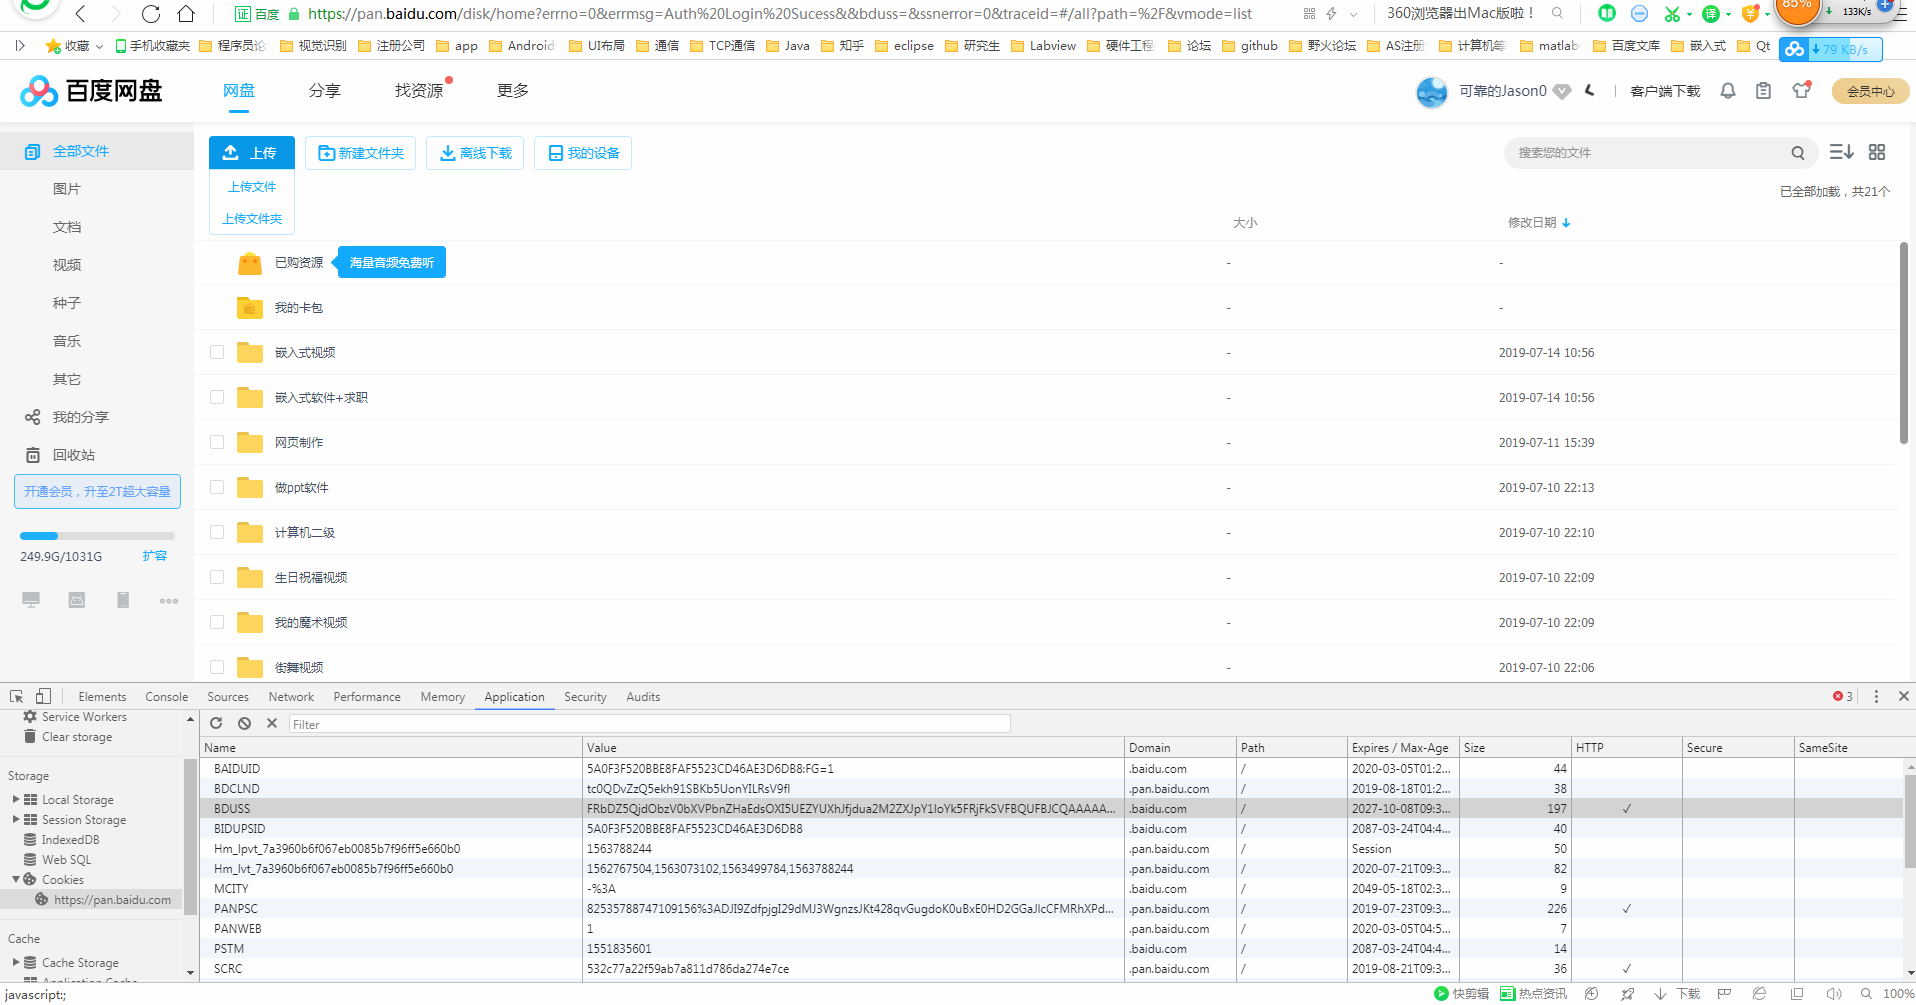Click the phone call icon in header

tap(1590, 91)
